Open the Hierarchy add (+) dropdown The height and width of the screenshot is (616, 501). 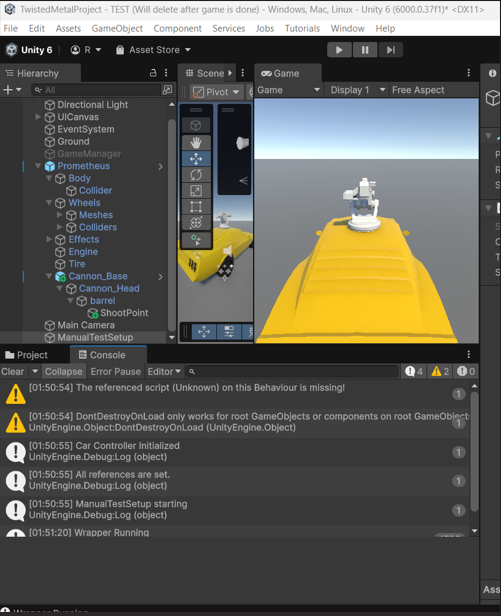[12, 90]
